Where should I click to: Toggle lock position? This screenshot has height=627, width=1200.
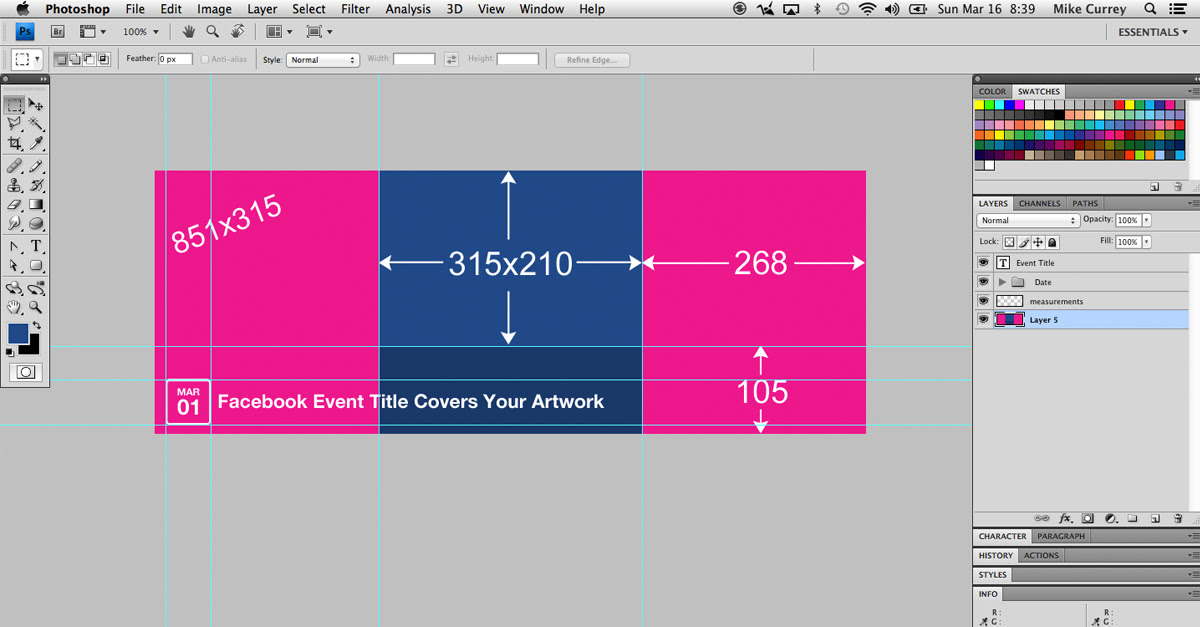[1038, 242]
